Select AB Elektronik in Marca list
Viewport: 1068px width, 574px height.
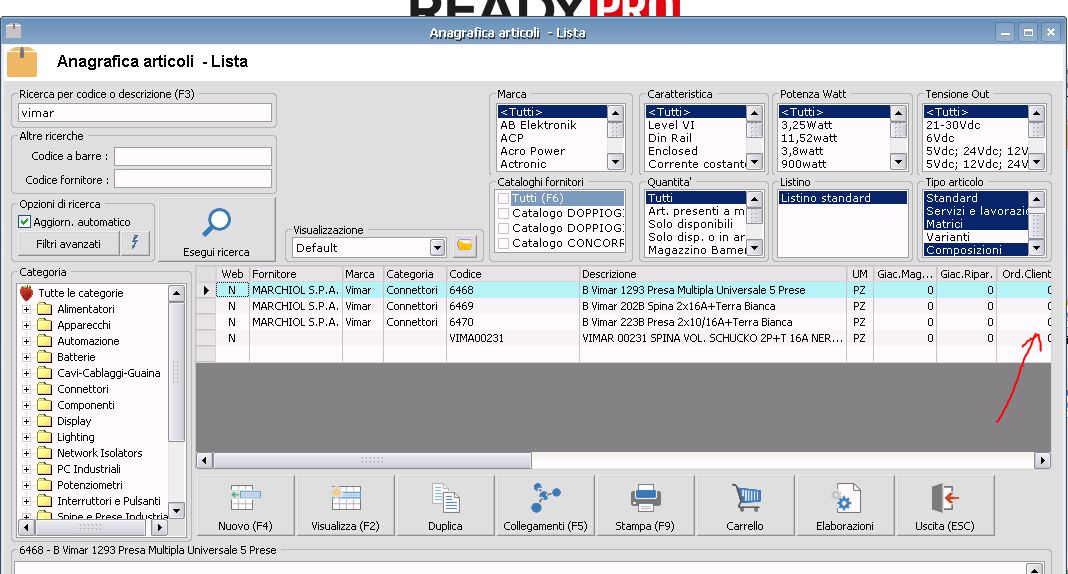tap(538, 125)
